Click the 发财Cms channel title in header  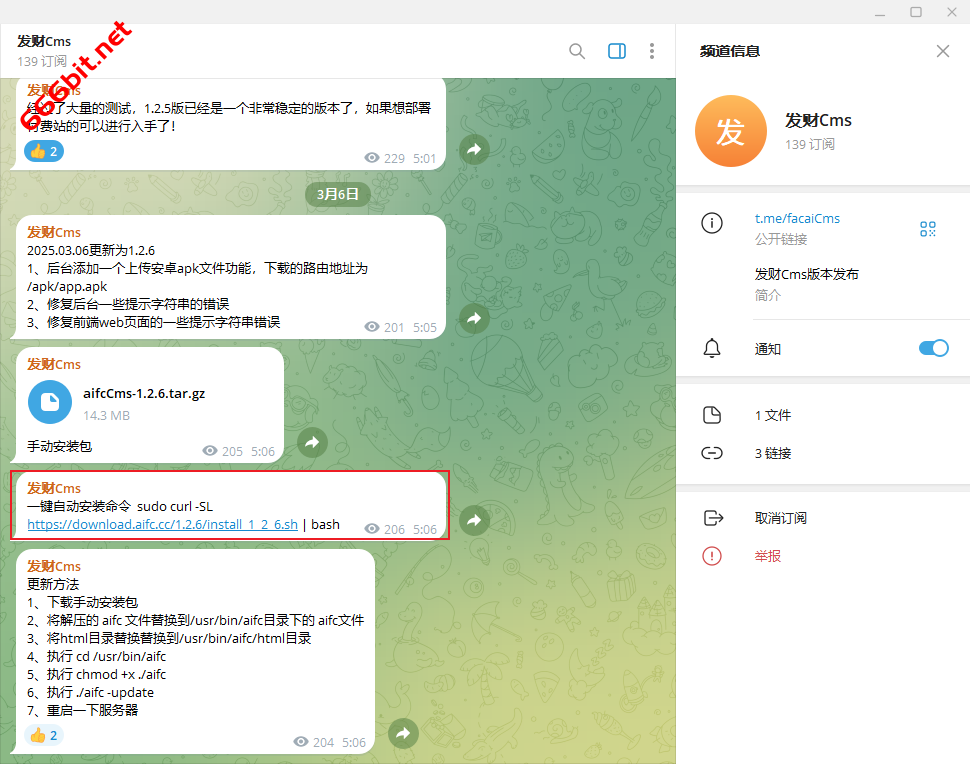coord(44,41)
